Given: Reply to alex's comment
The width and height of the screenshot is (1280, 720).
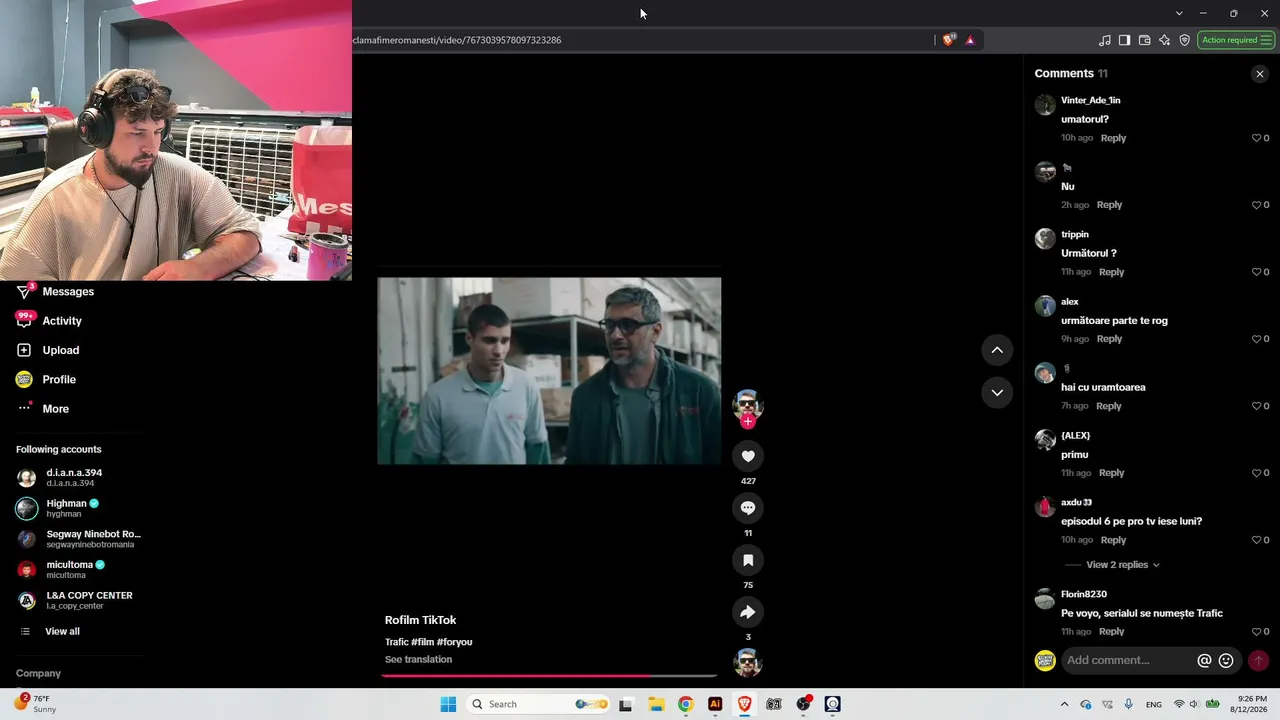Looking at the screenshot, I should 1109,339.
